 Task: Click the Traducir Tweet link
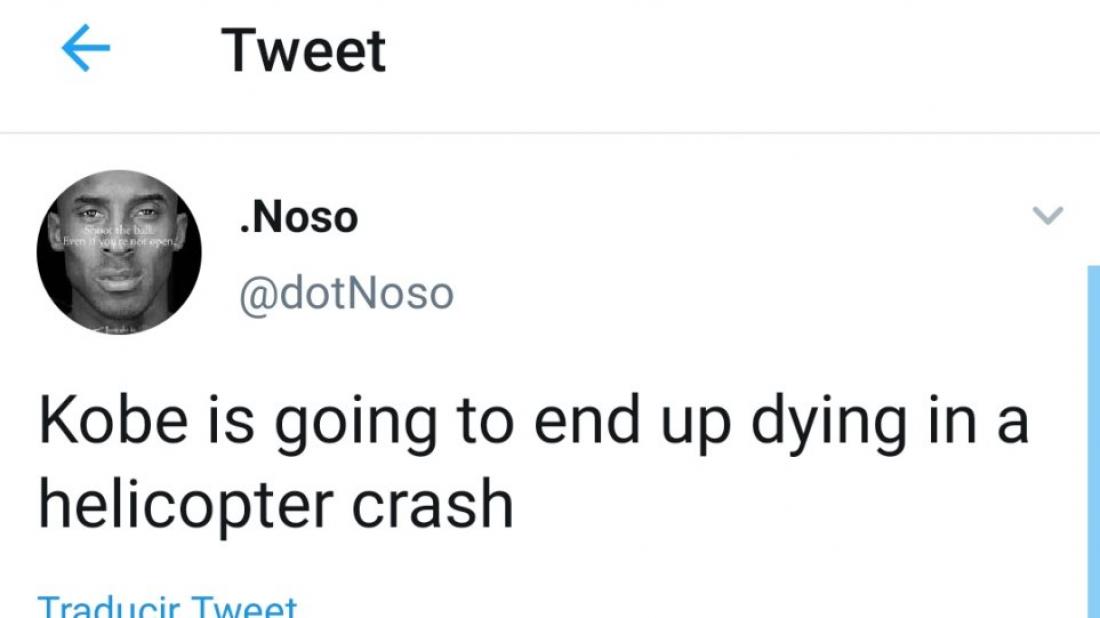tap(167, 606)
